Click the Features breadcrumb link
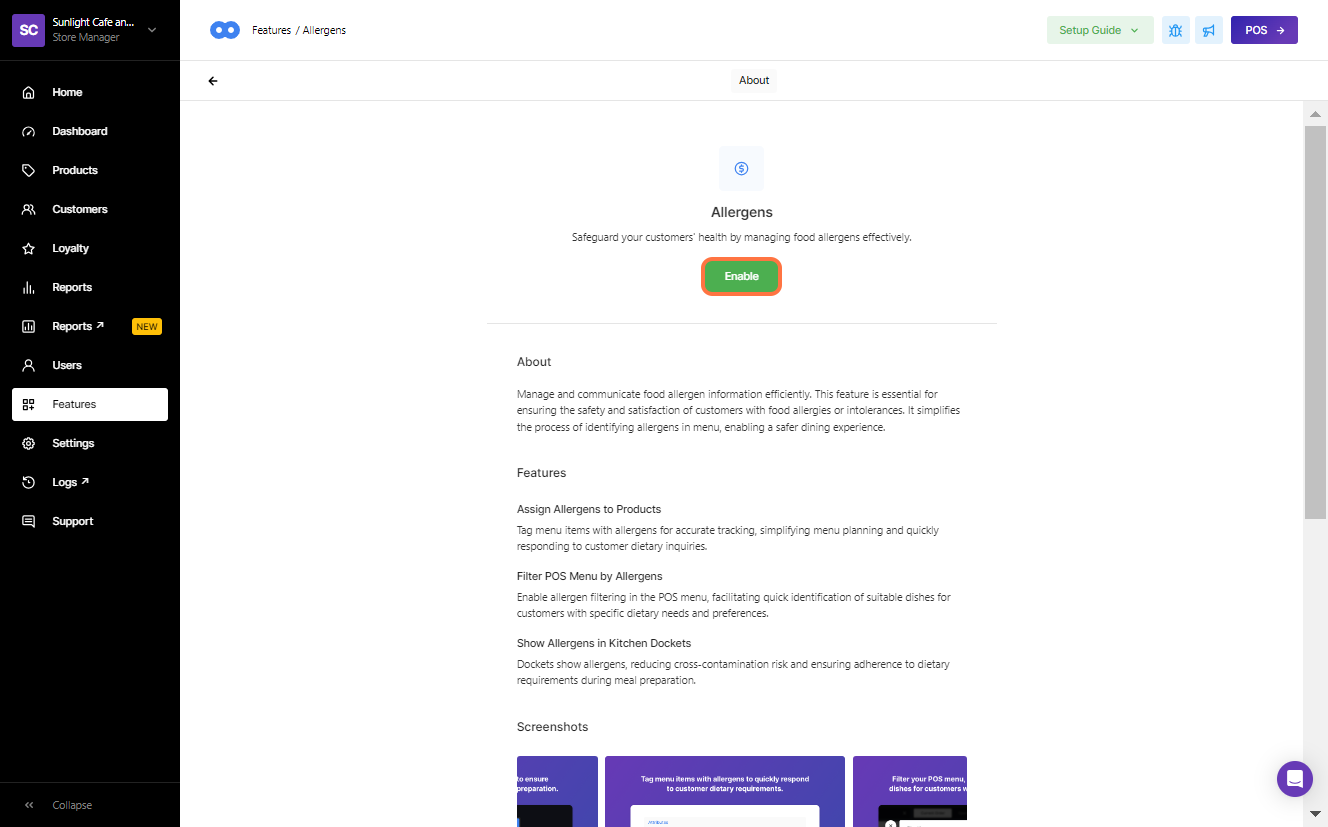Viewport: 1328px width, 827px height. point(271,30)
